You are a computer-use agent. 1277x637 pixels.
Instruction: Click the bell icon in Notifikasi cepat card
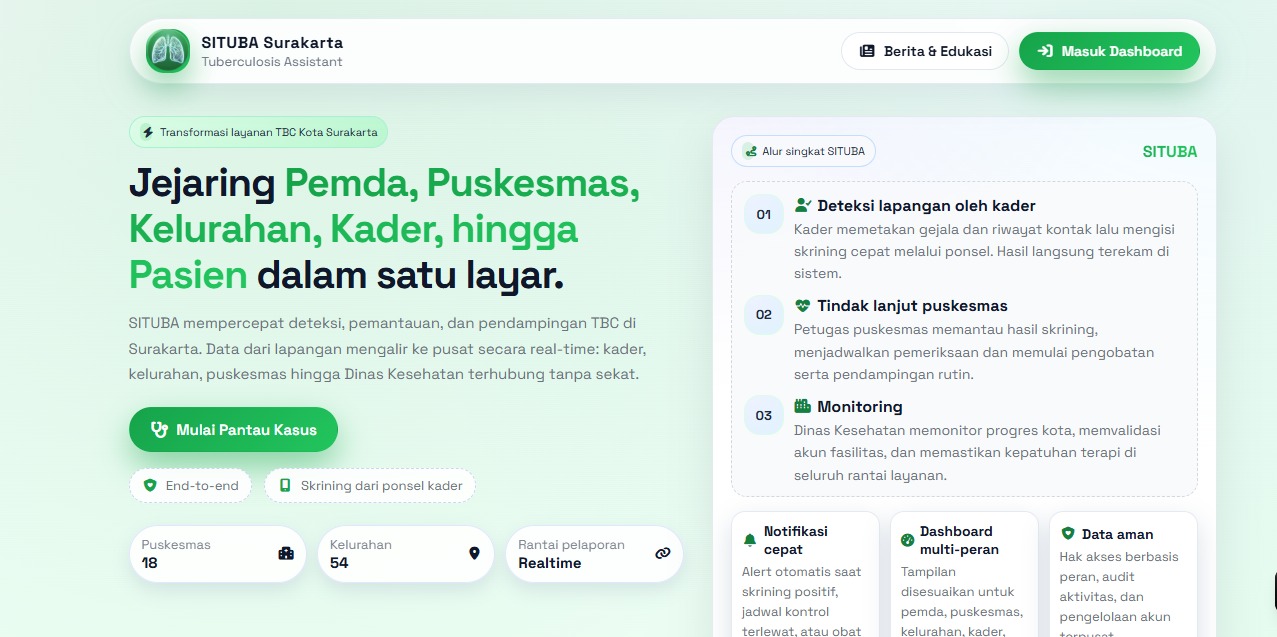pos(750,540)
